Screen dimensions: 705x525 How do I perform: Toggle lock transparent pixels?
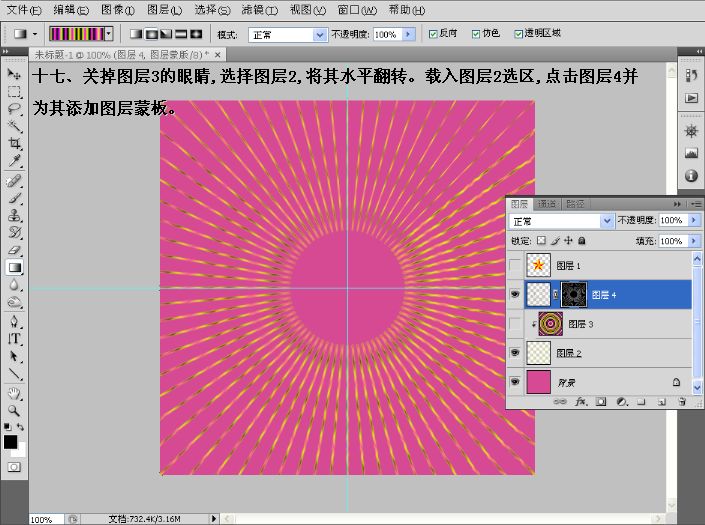coord(542,241)
